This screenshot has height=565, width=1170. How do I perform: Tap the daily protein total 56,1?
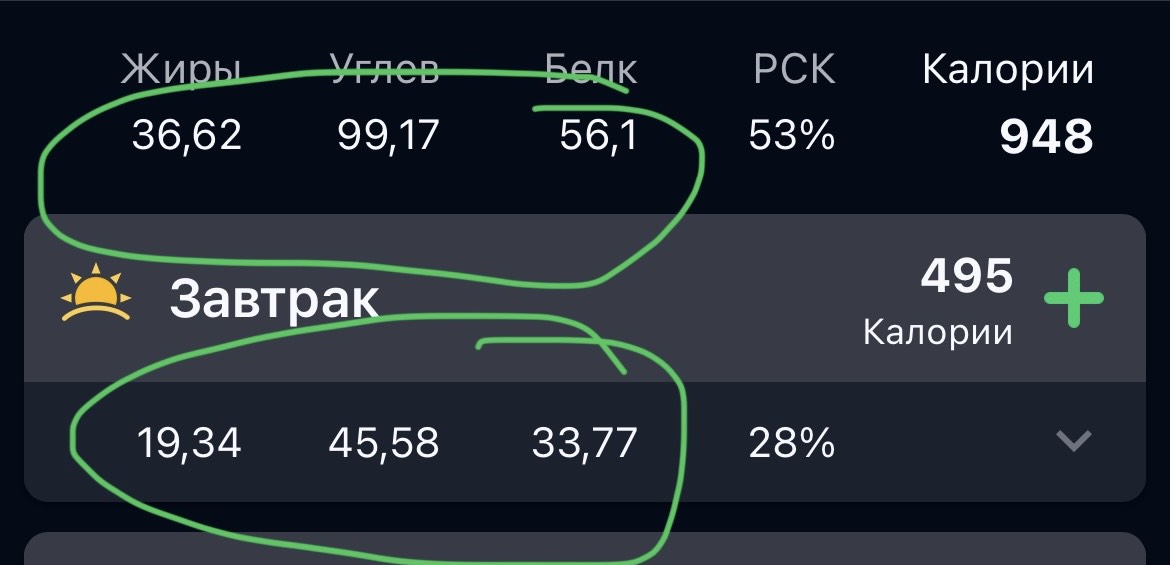click(598, 135)
